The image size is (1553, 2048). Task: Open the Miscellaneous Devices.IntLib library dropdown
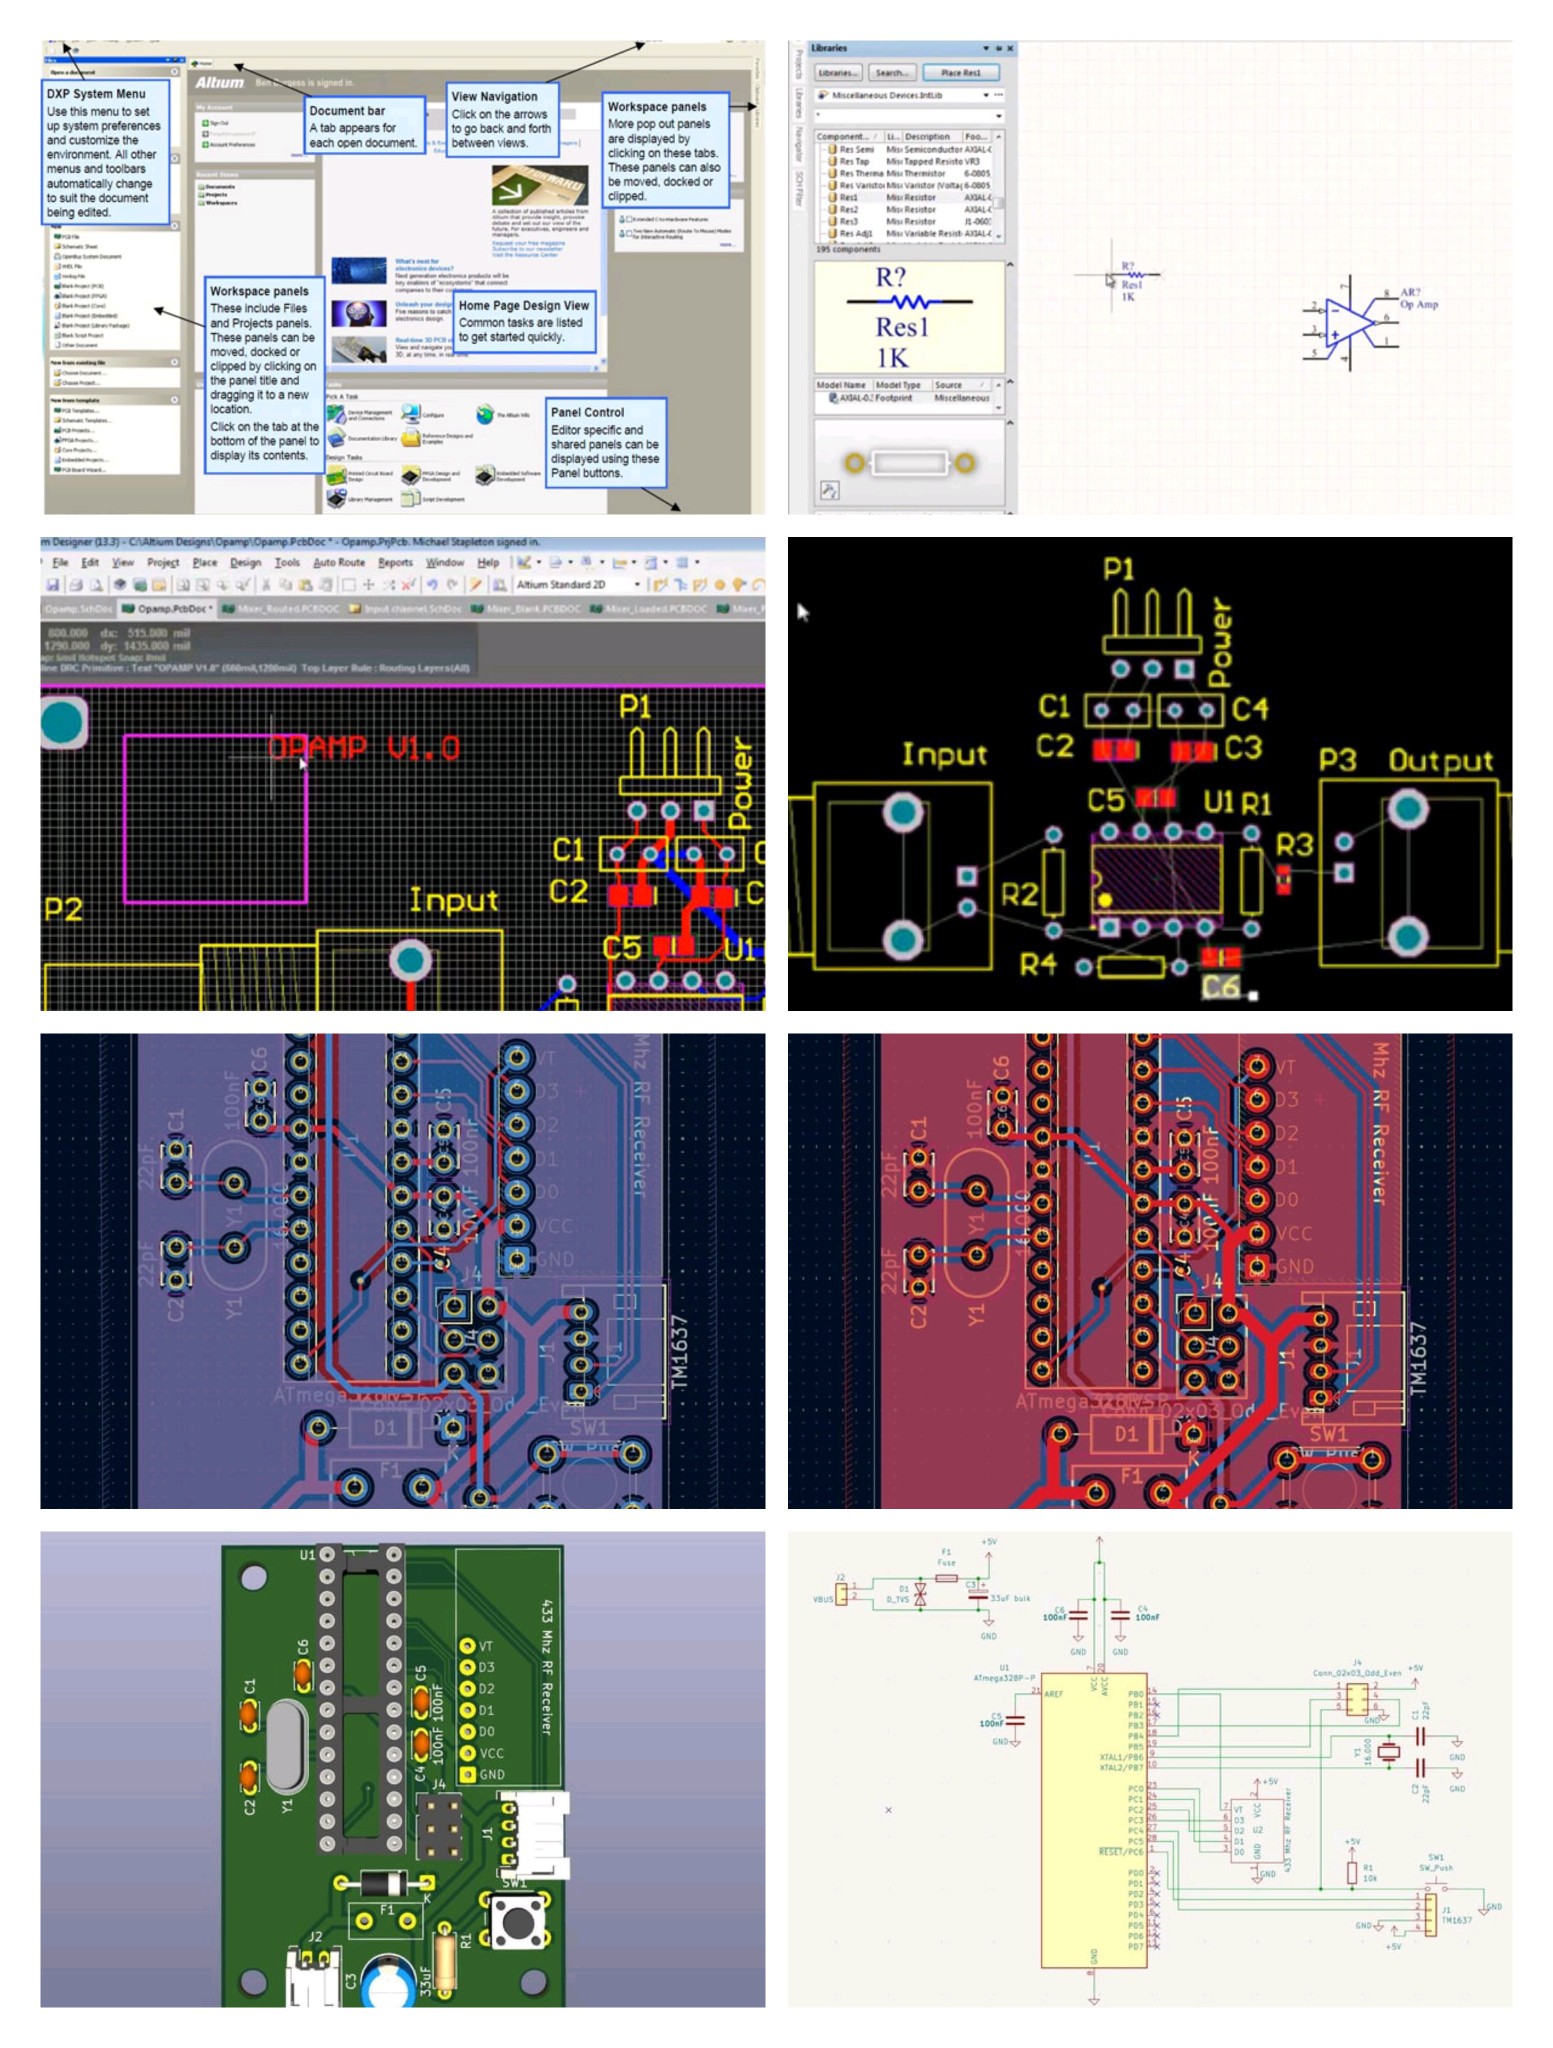[x=986, y=95]
